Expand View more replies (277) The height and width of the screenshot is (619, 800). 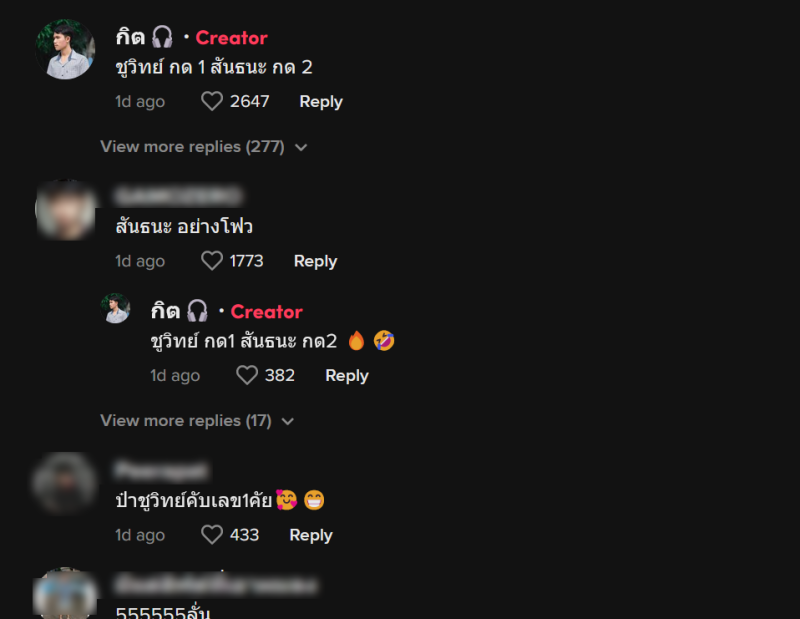192,147
